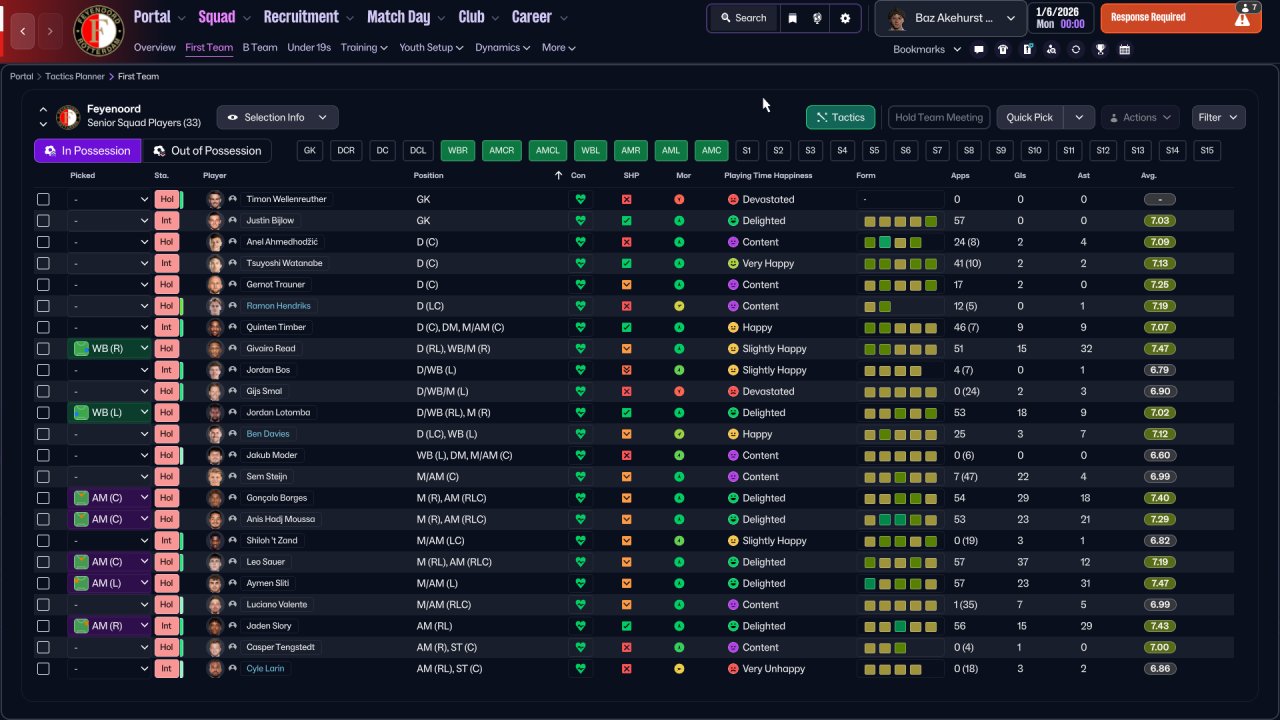Open the Actions dropdown

pyautogui.click(x=1140, y=117)
